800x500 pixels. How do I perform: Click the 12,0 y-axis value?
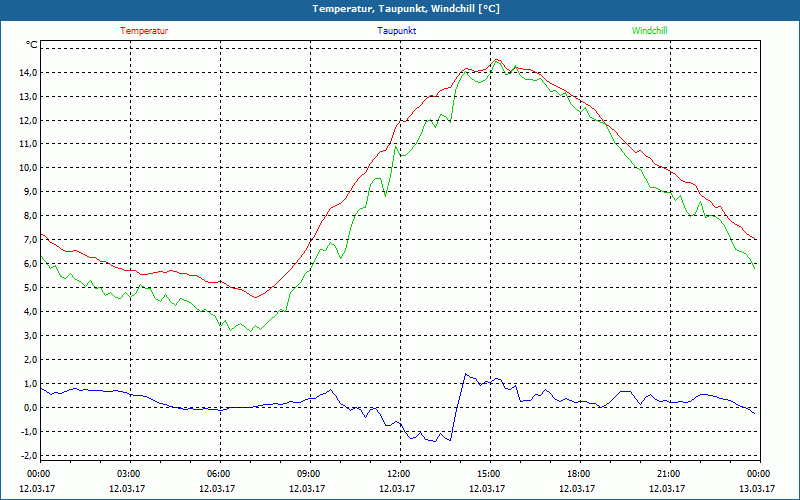(28, 120)
